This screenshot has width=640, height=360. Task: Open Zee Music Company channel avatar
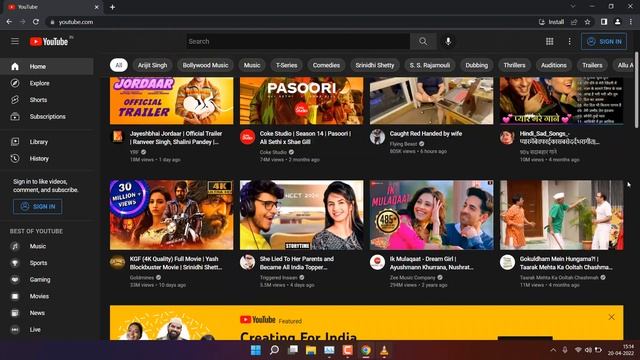[x=378, y=262]
